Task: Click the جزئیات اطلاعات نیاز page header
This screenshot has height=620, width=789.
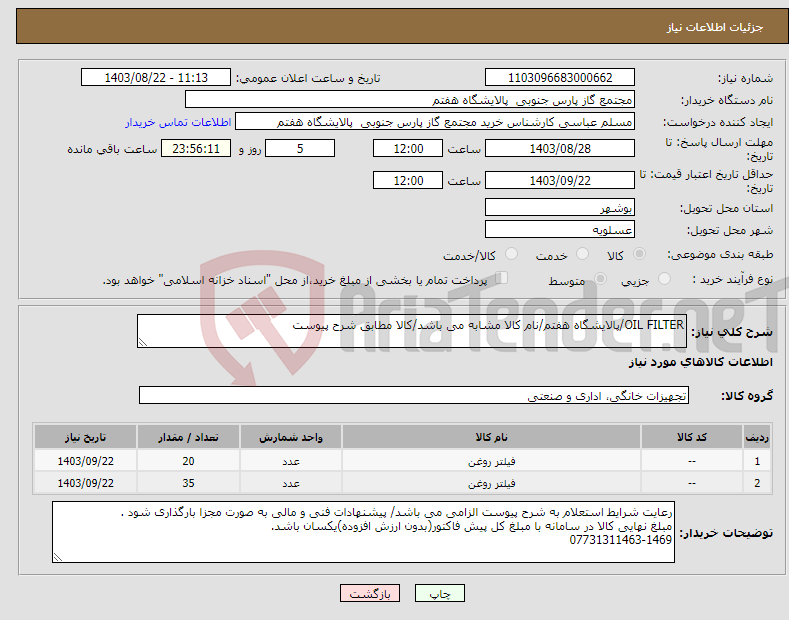Action: pyautogui.click(x=715, y=27)
